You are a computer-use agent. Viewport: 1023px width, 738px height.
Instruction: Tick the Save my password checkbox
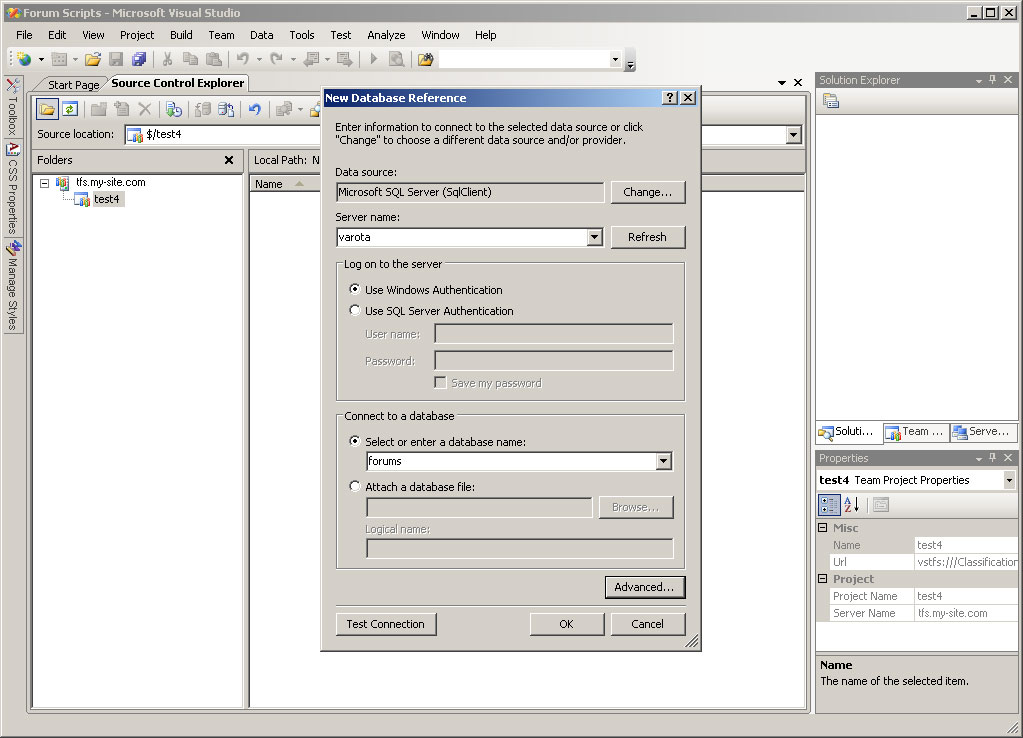[440, 382]
